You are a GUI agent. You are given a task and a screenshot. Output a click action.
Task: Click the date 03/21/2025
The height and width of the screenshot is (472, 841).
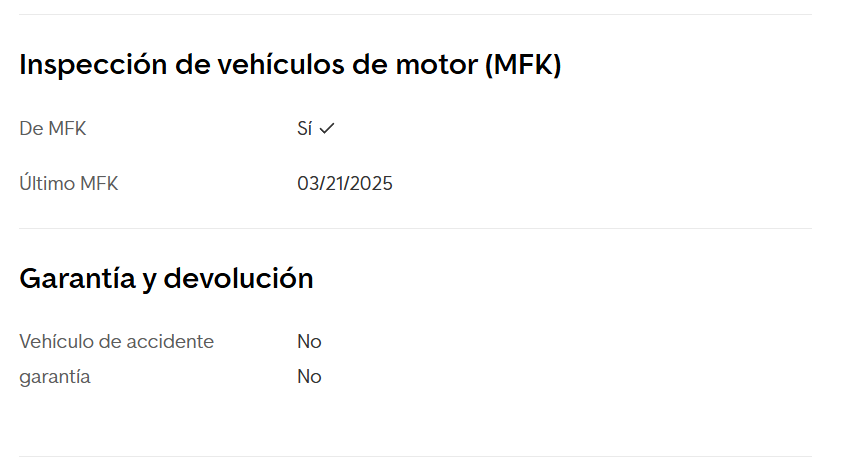pyautogui.click(x=345, y=184)
